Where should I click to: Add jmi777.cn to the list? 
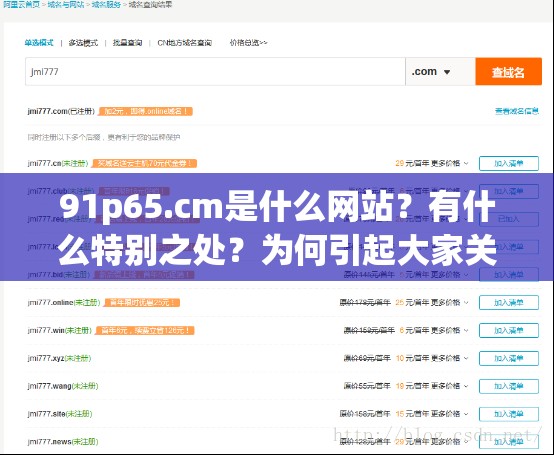click(509, 164)
